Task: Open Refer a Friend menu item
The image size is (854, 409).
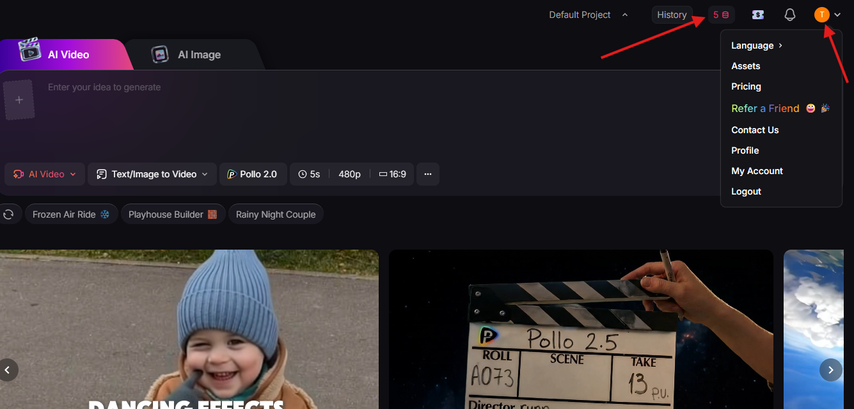Action: [780, 108]
